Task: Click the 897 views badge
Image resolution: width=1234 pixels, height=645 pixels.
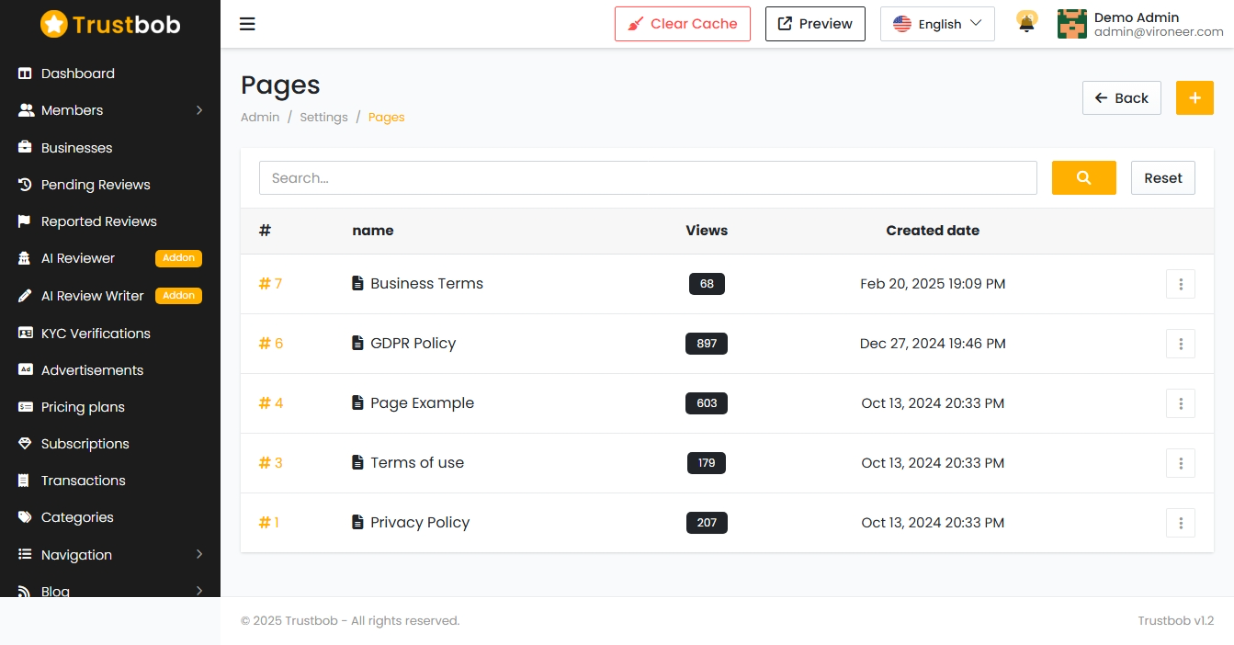Action: tap(707, 343)
